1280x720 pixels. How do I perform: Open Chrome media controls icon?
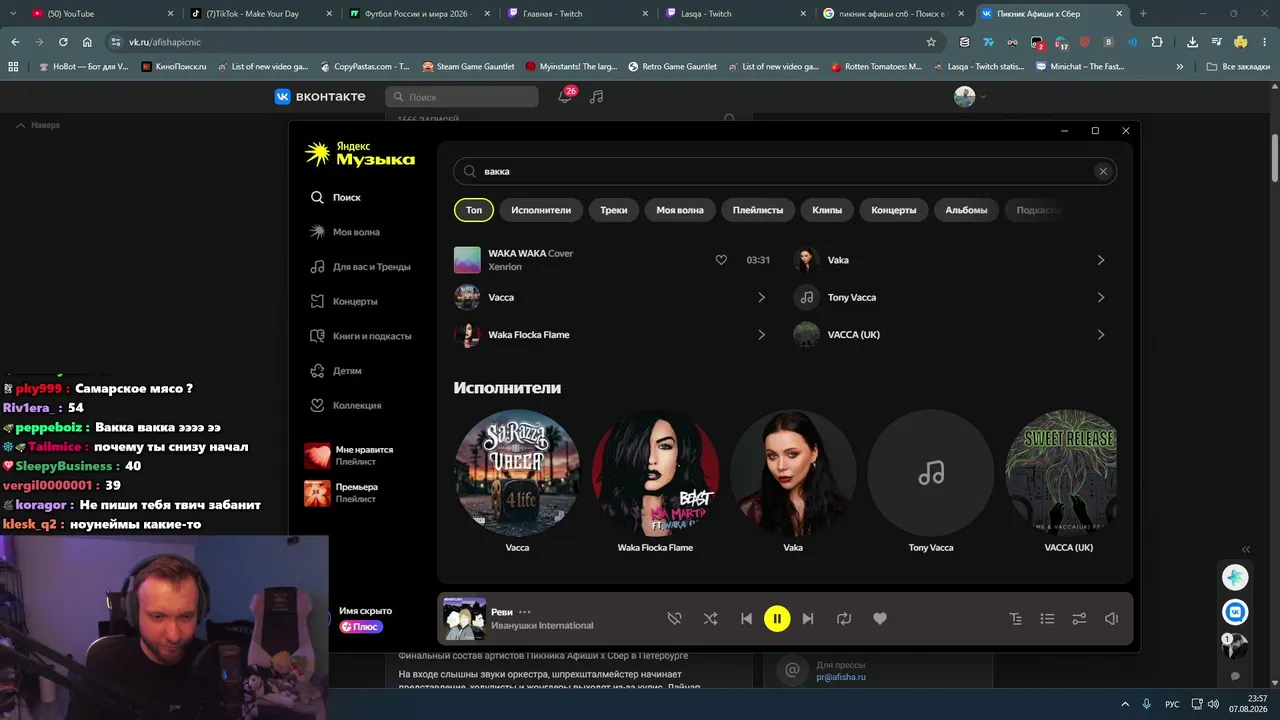(x=1216, y=42)
